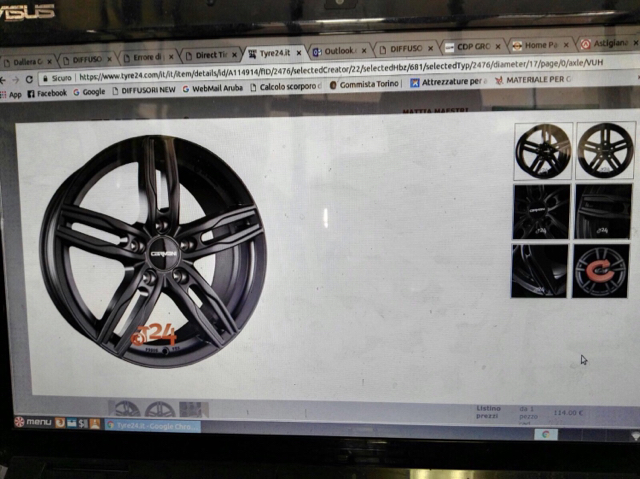Click the Listino prezzi label
The height and width of the screenshot is (479, 640).
click(x=488, y=412)
